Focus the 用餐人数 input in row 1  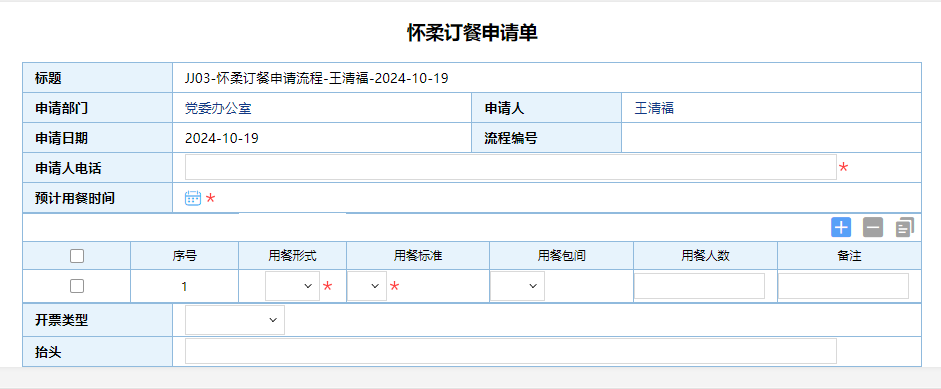coord(699,286)
